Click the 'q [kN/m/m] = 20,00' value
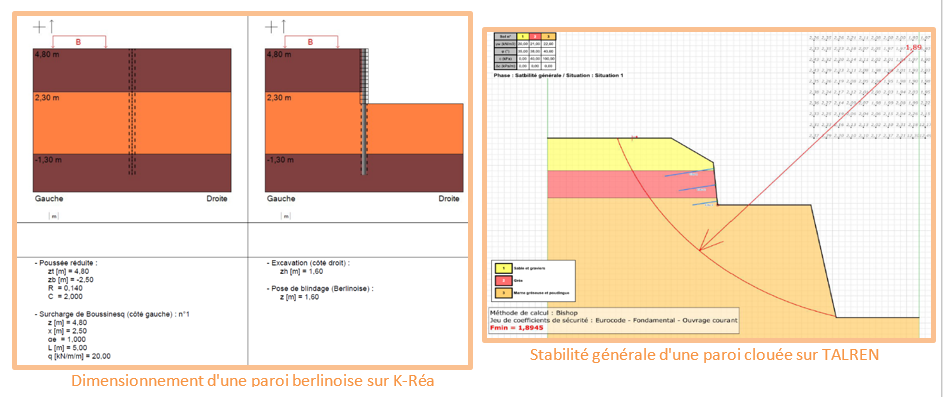 pos(80,356)
